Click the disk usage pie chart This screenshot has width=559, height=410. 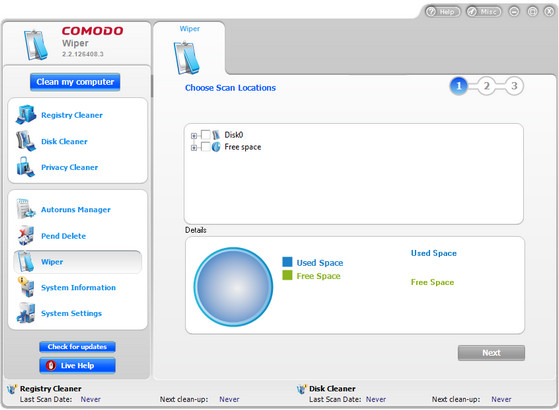point(234,287)
